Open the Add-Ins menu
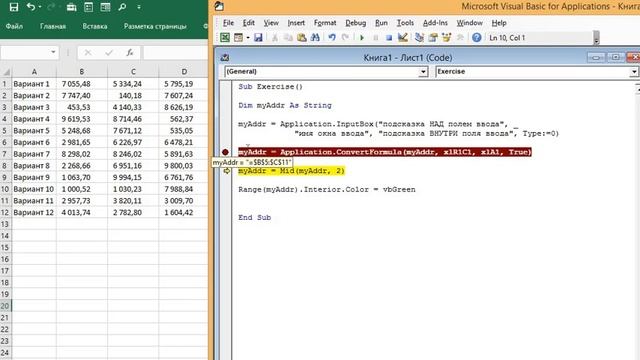The width and height of the screenshot is (640, 360). pyautogui.click(x=435, y=23)
